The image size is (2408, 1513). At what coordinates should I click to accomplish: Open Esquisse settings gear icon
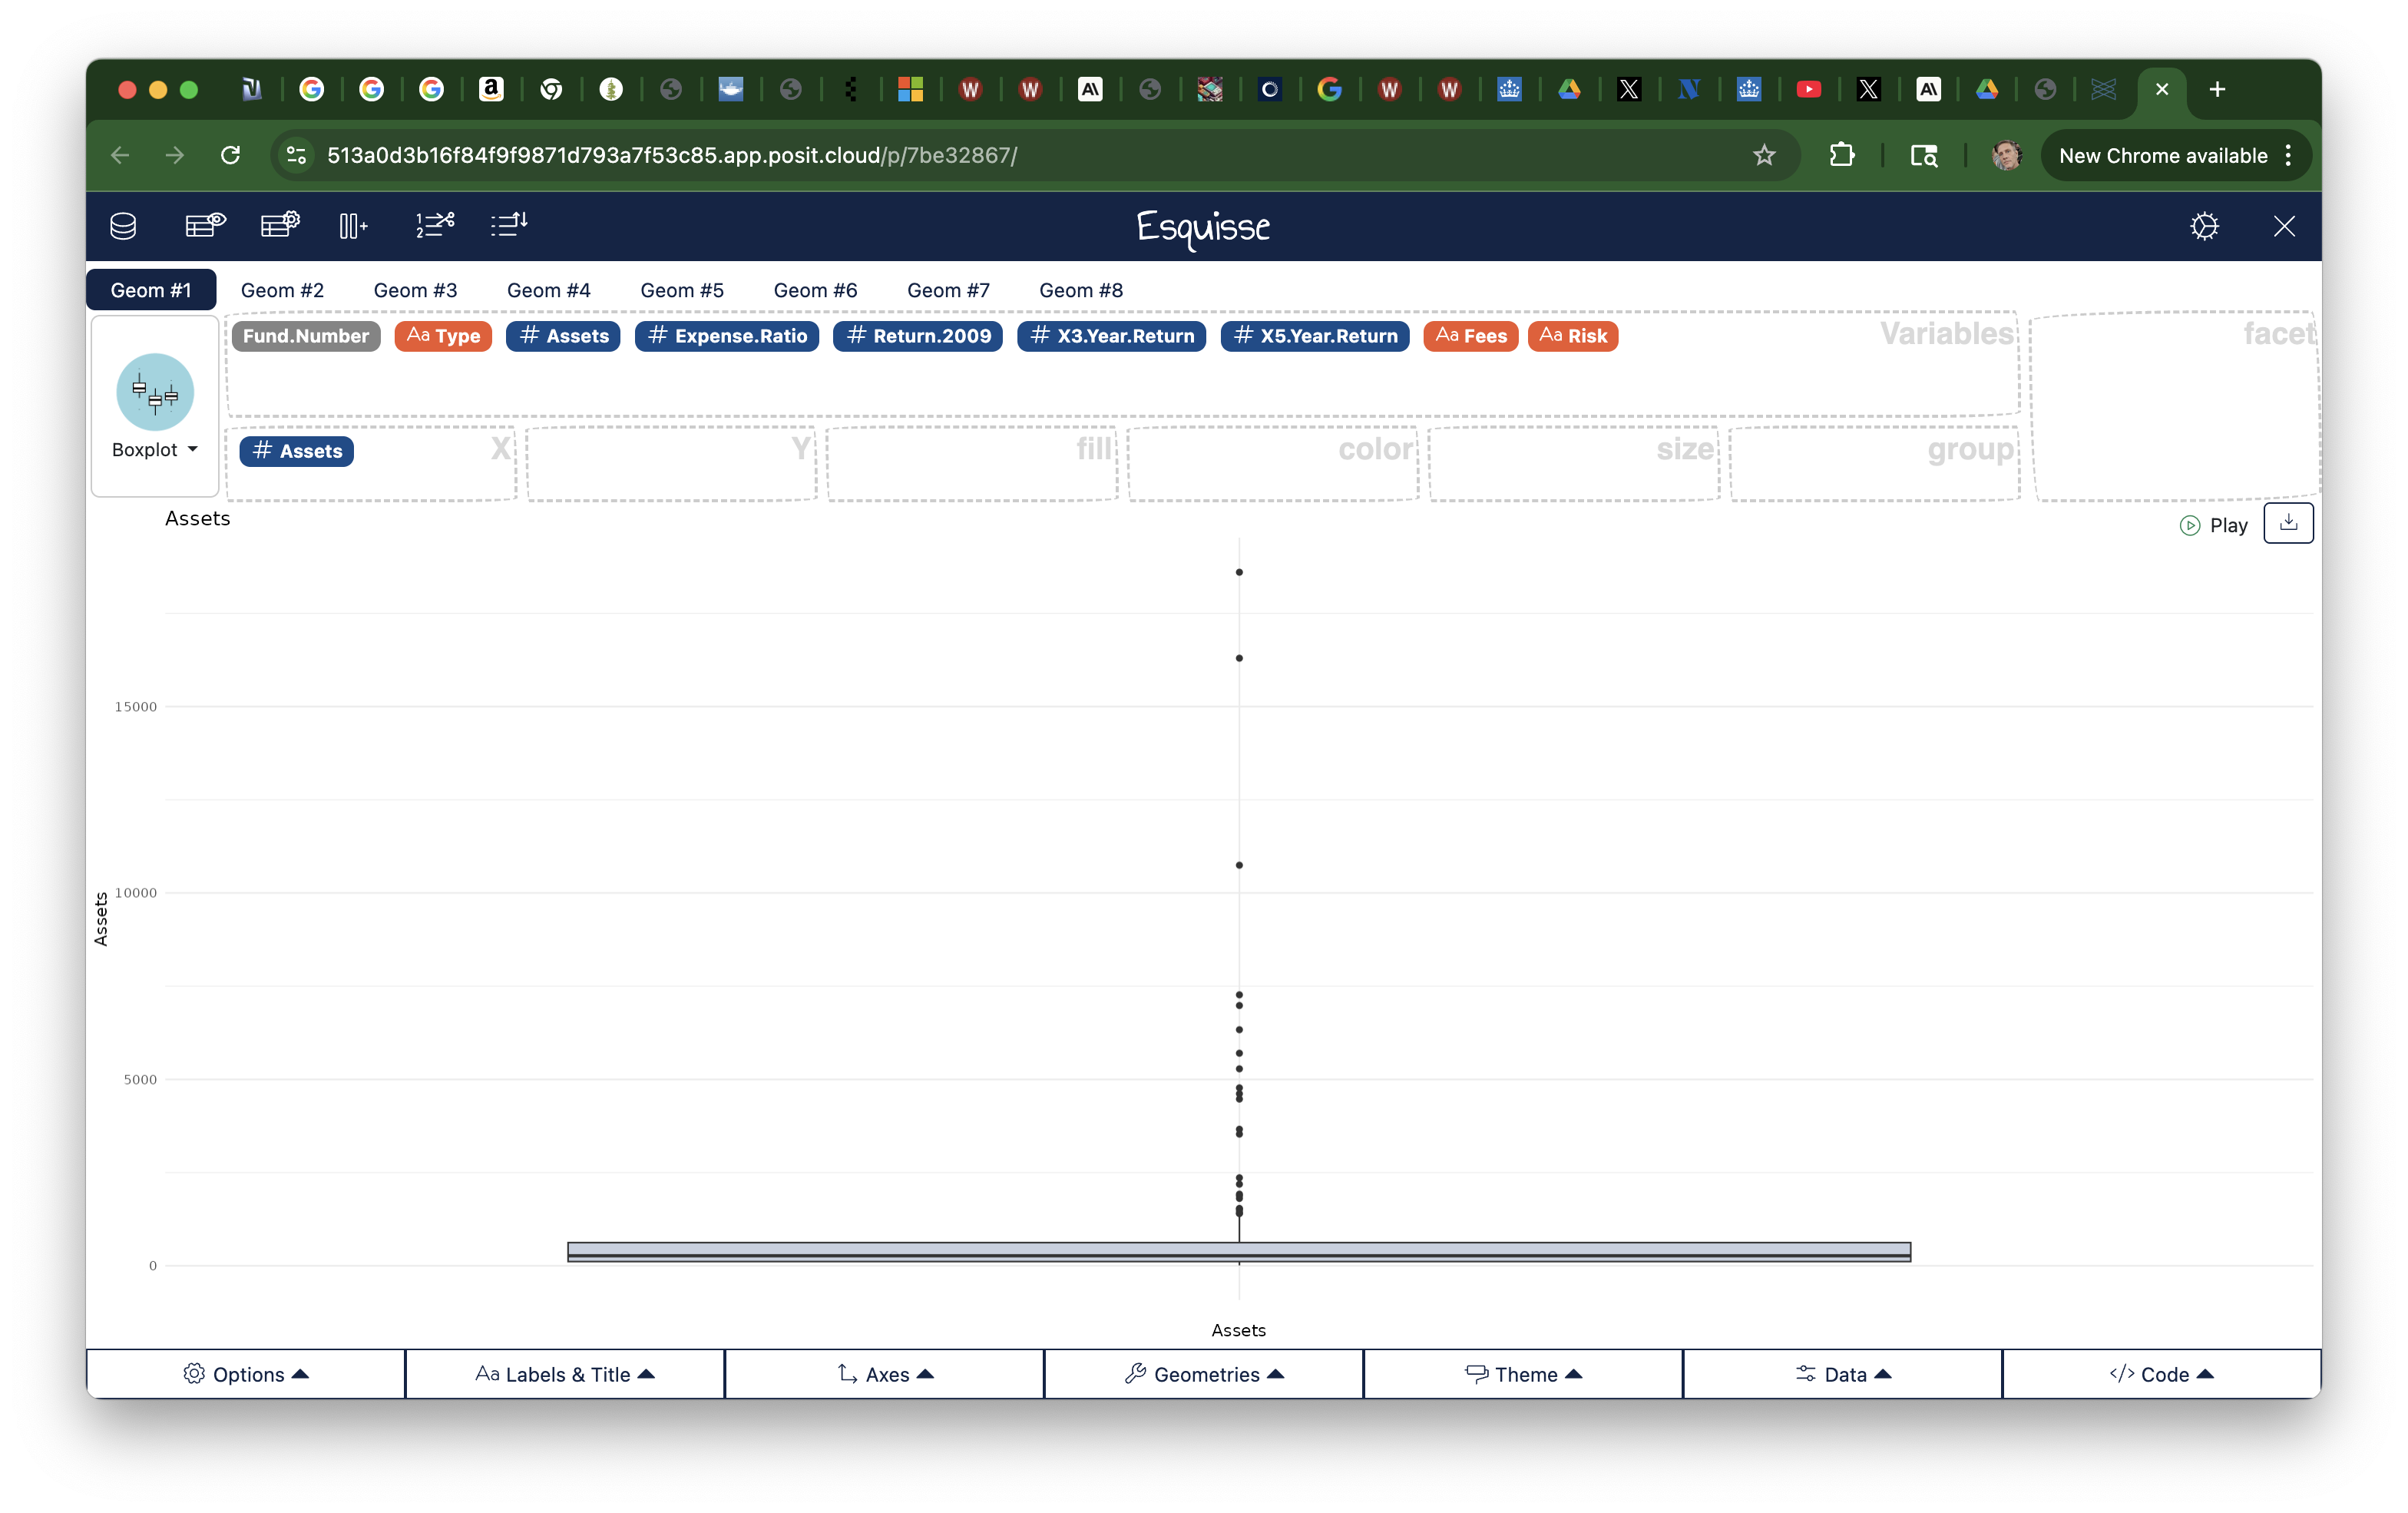pos(2204,226)
